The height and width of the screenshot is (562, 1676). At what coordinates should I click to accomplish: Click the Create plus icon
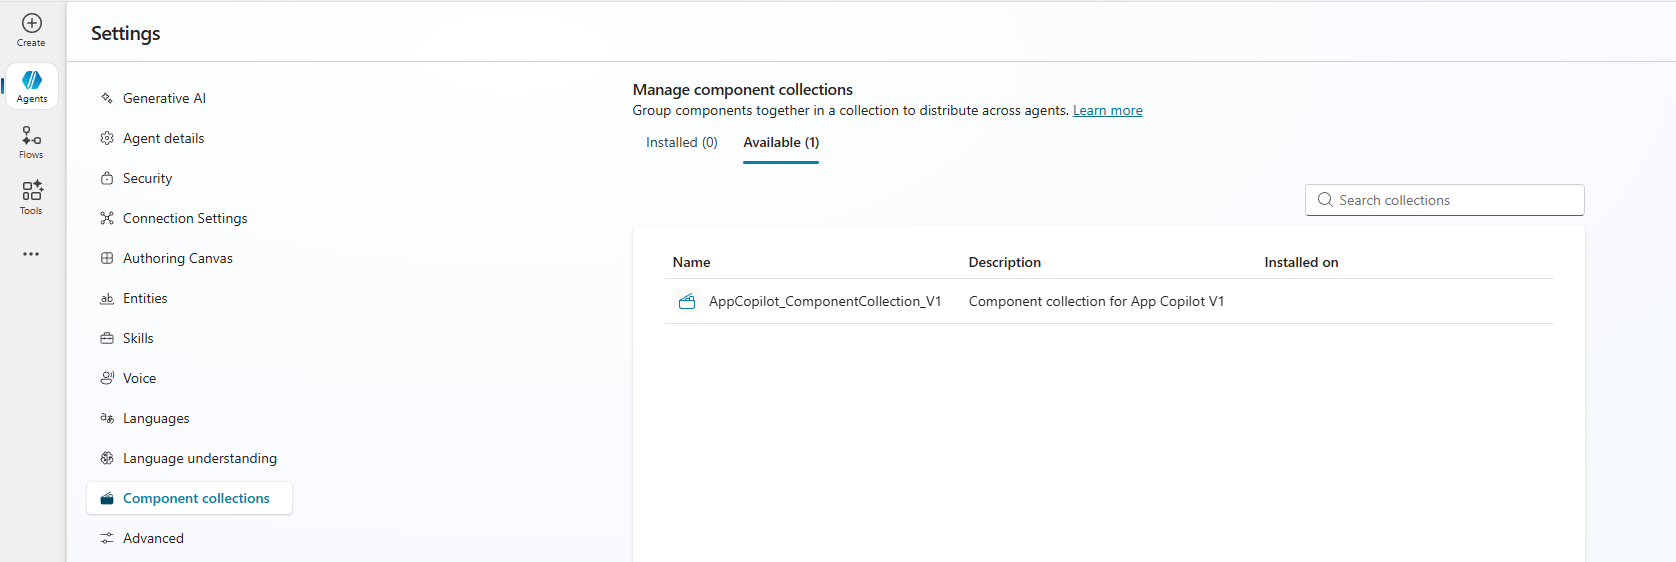(x=31, y=23)
